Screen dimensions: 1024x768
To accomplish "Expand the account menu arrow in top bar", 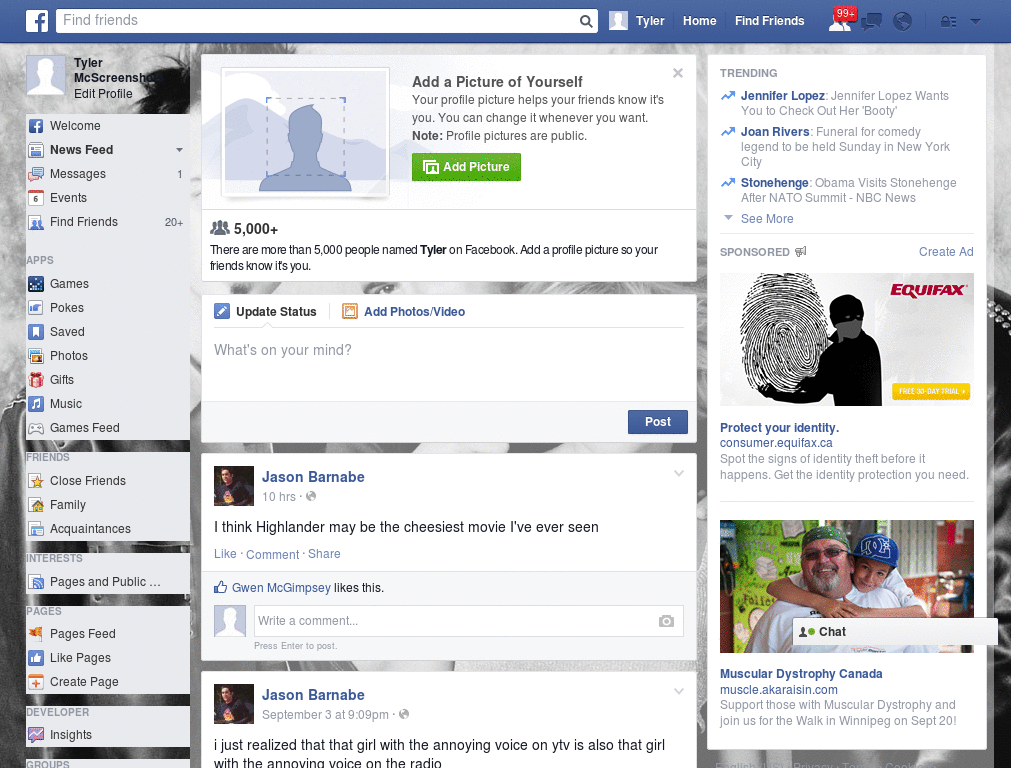I will [975, 21].
